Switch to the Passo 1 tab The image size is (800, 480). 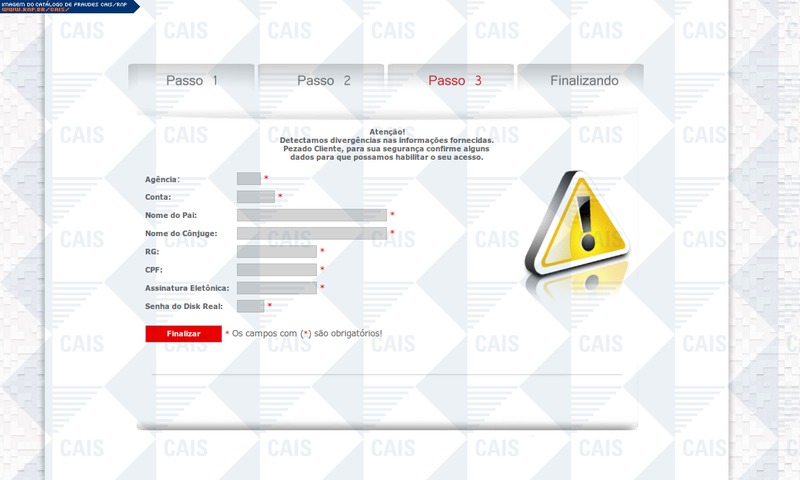click(191, 80)
